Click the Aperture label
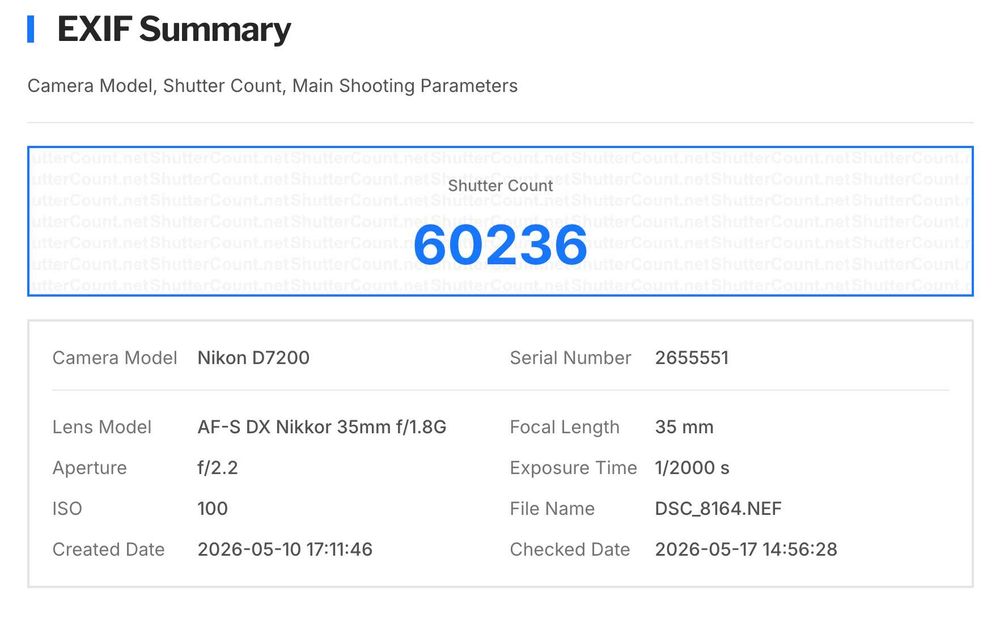The width and height of the screenshot is (1000, 625). pos(89,467)
